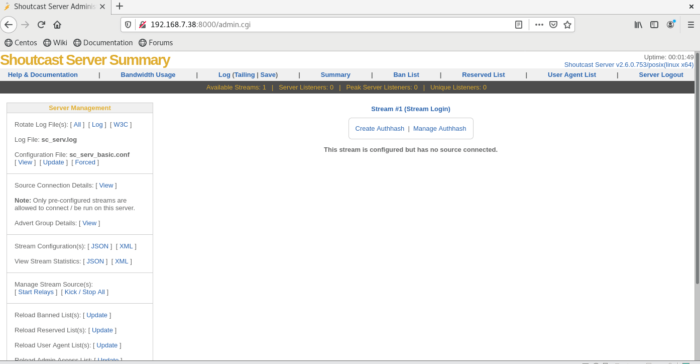
Task: Open Bandwidth Usage page
Action: [x=148, y=75]
